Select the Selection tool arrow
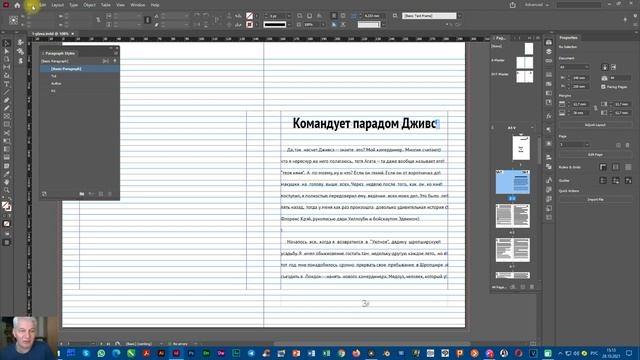This screenshot has height=360, width=640. click(7, 43)
